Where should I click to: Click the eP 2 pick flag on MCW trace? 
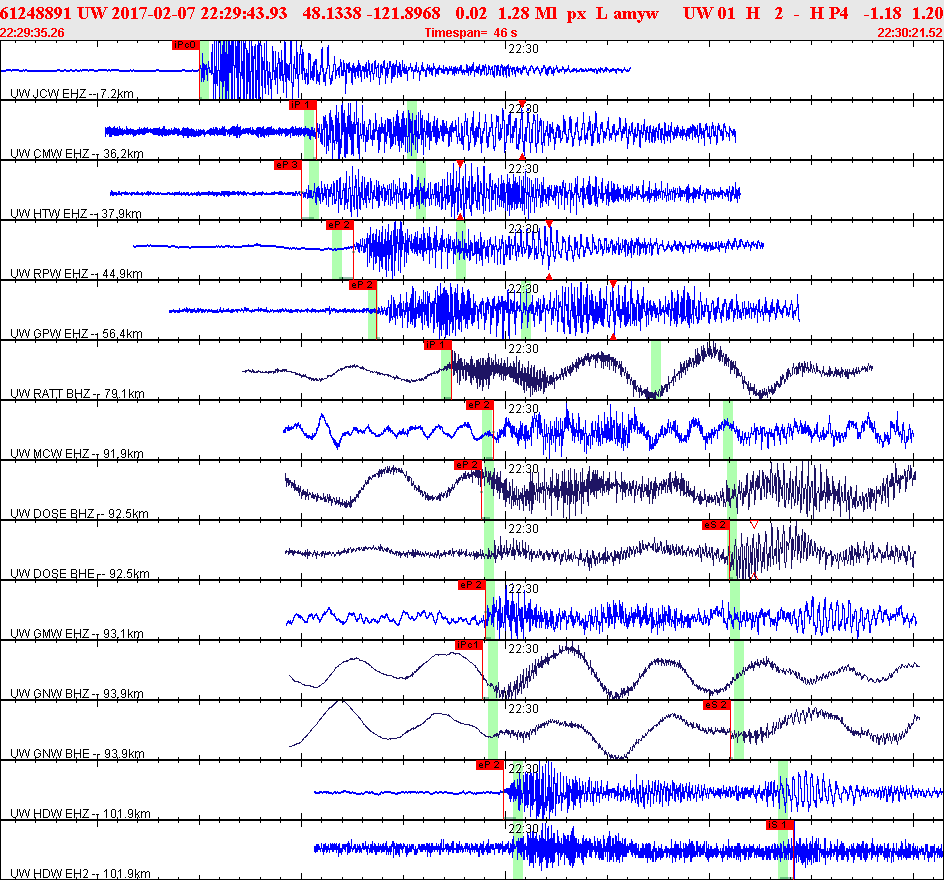pos(479,405)
